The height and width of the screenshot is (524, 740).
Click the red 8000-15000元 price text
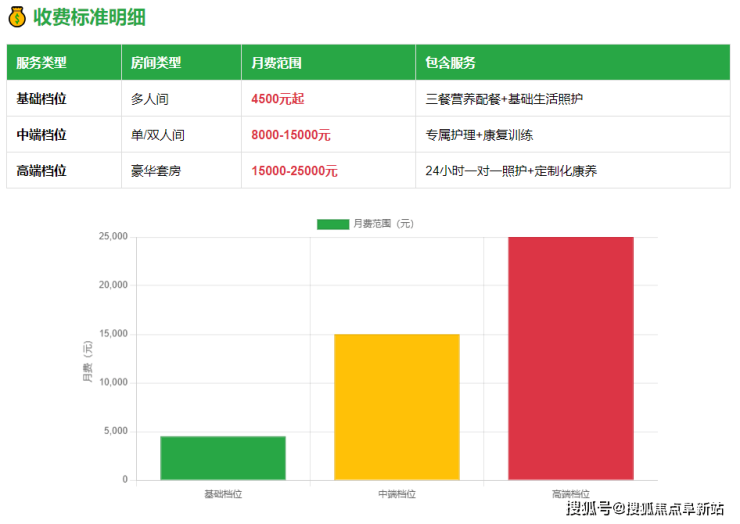point(291,135)
